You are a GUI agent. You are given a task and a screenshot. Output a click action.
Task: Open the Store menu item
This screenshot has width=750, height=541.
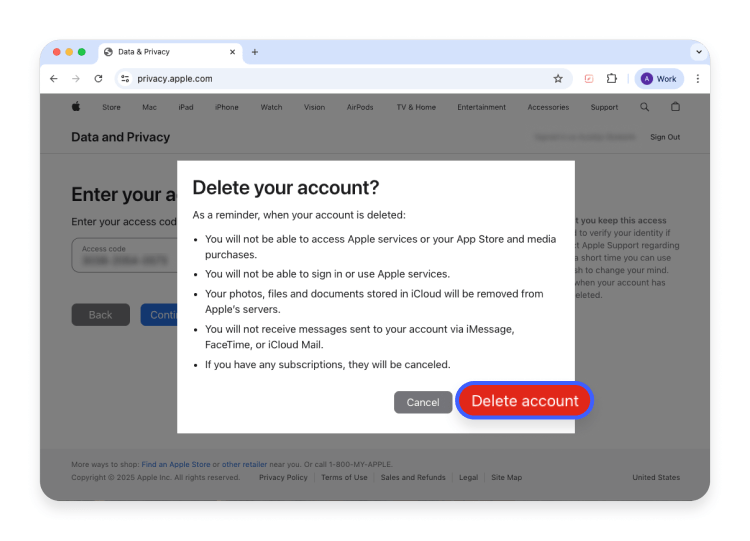(x=111, y=107)
